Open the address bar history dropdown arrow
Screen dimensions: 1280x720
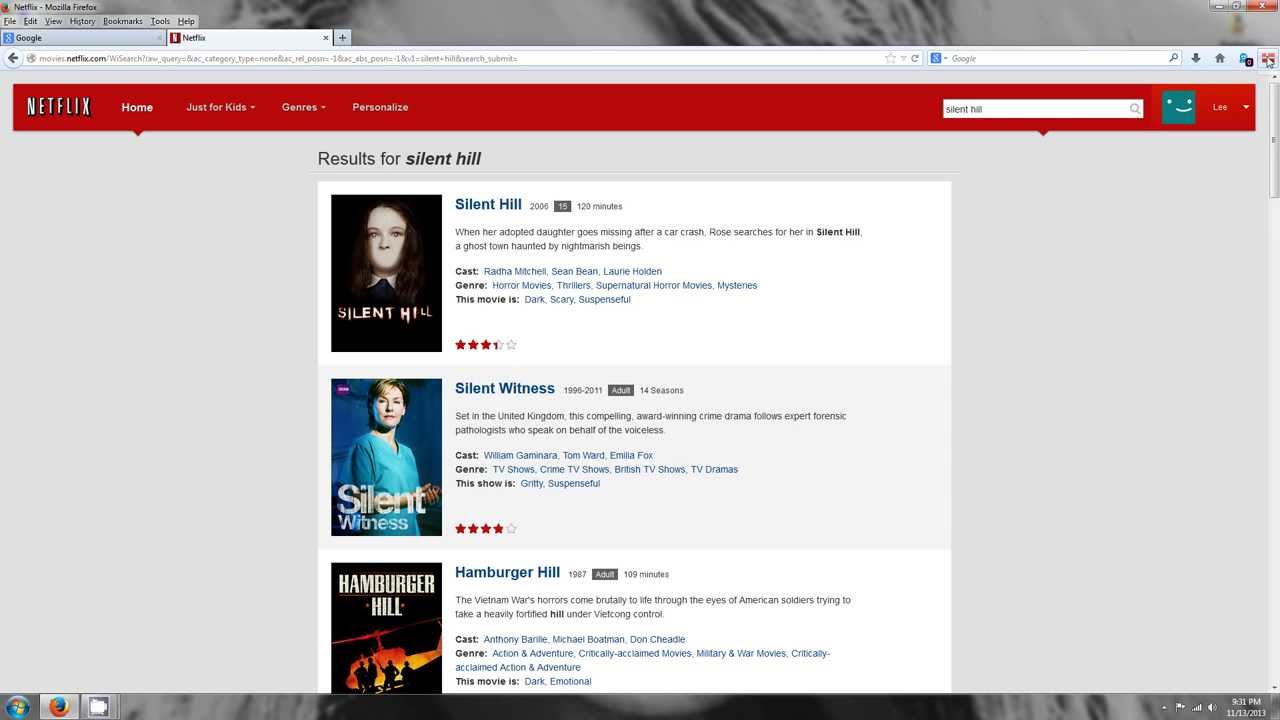click(903, 58)
